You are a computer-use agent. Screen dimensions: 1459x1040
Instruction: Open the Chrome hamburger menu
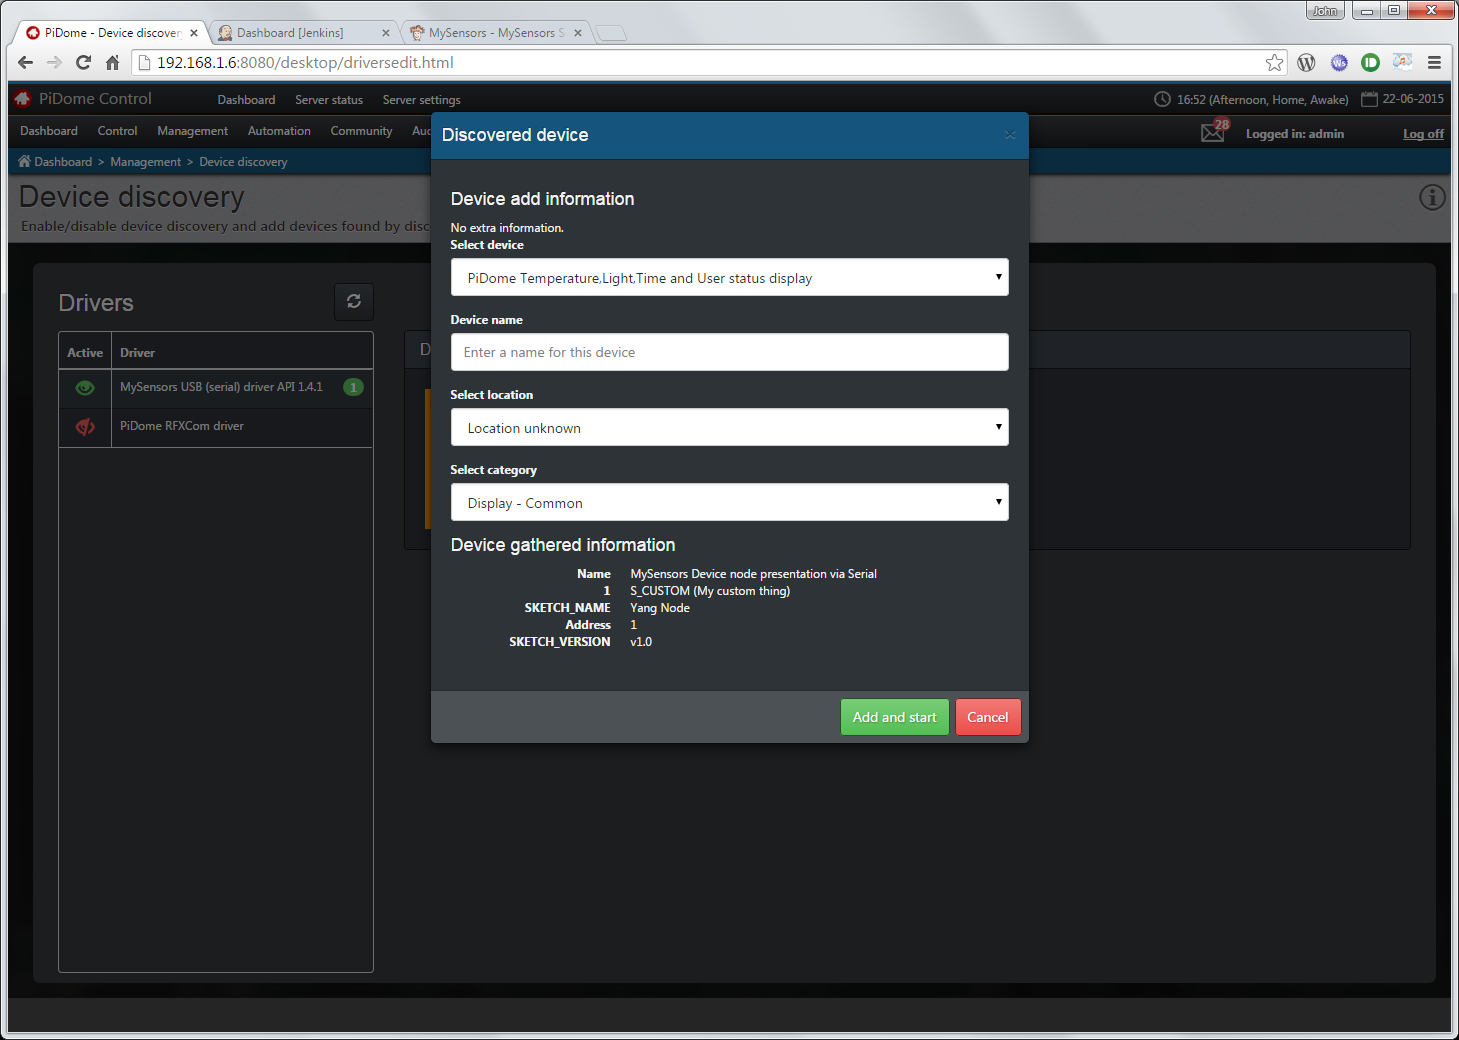pos(1434,63)
